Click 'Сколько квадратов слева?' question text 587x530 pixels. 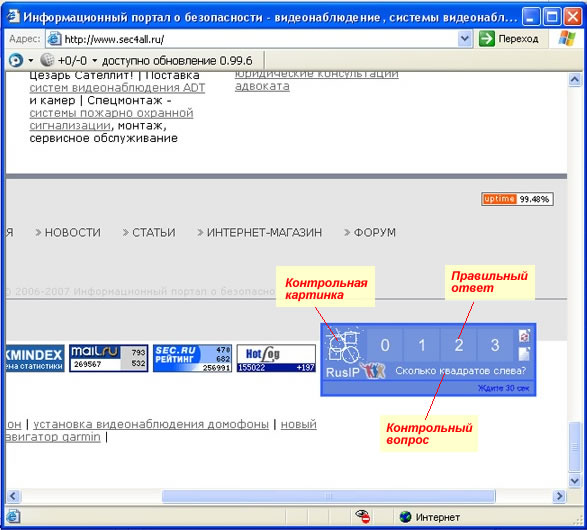coord(460,371)
